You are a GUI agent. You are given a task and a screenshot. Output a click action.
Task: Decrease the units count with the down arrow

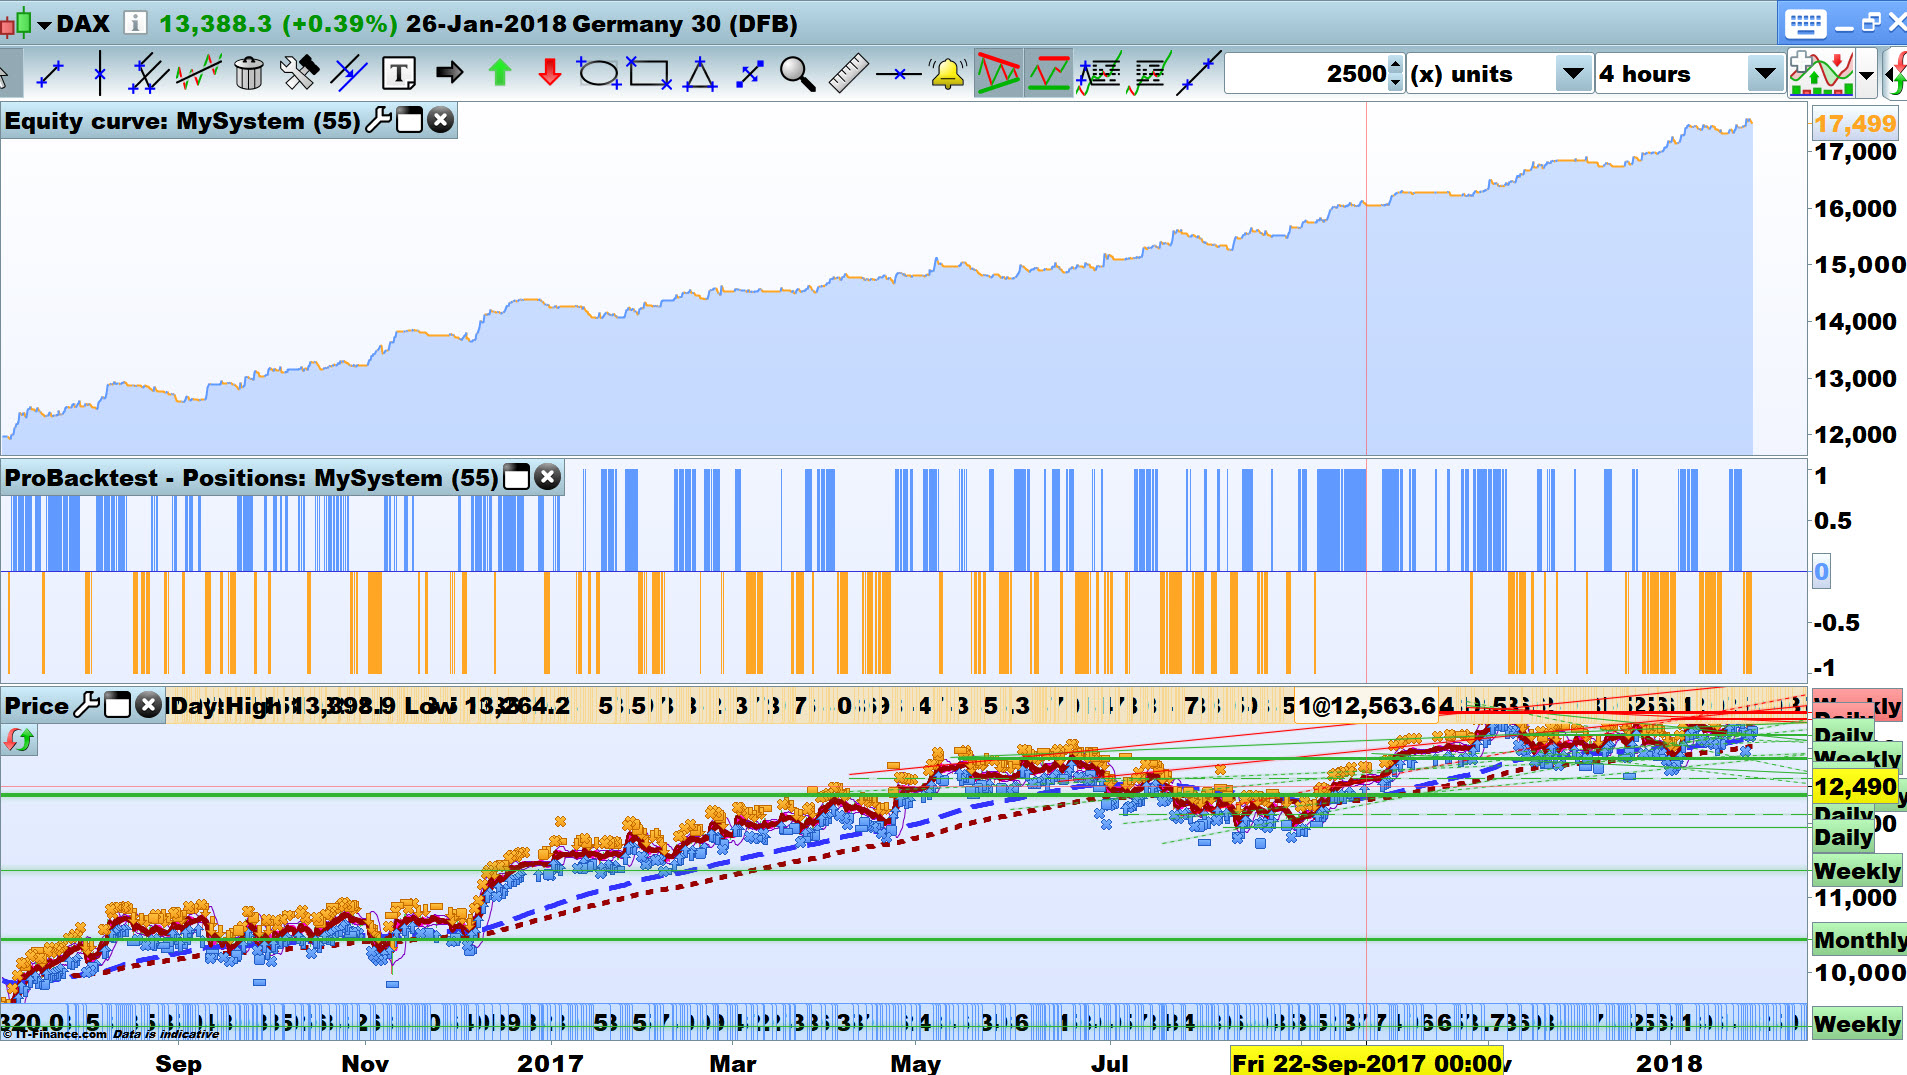pos(1397,84)
